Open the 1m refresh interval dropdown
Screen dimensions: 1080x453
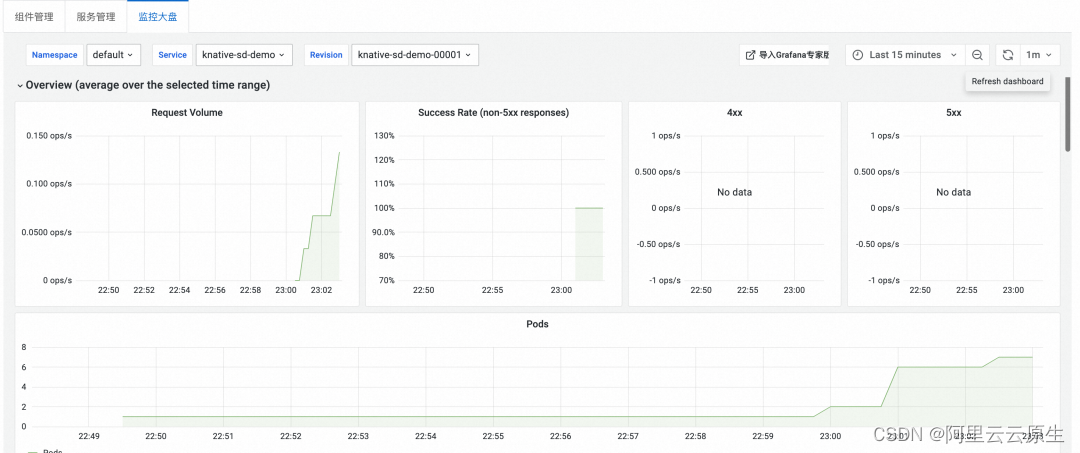coord(1039,55)
